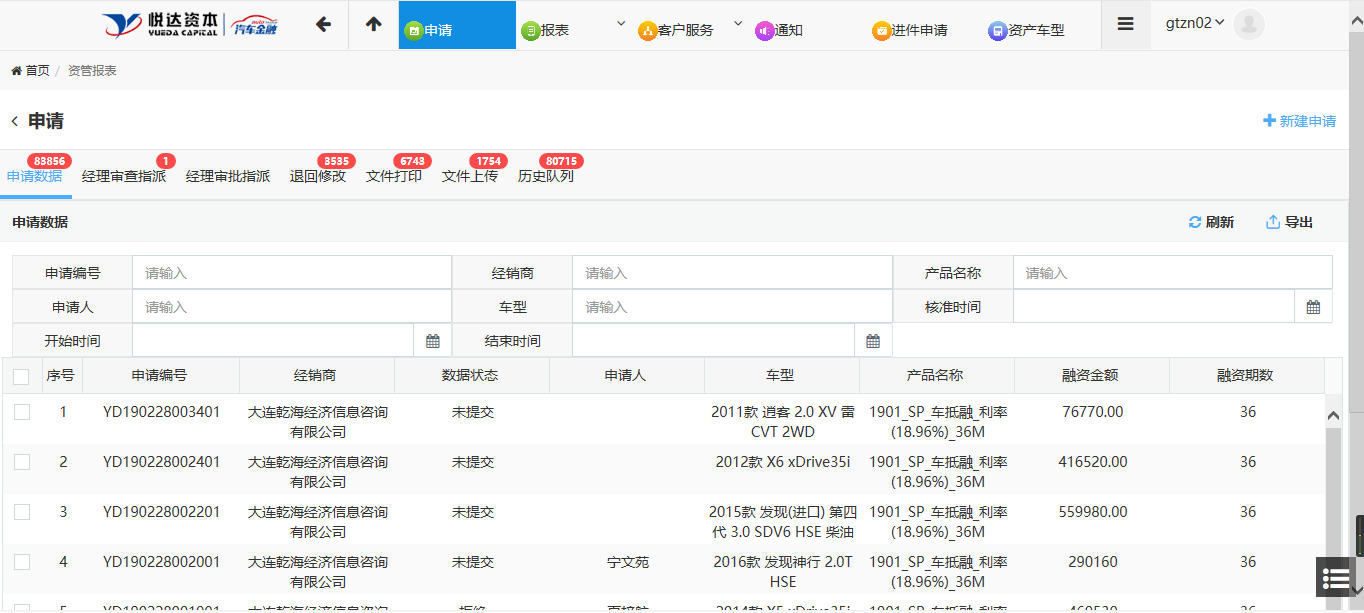1364x613 pixels.
Task: Toggle the select-all checkbox in table header
Action: coord(21,376)
